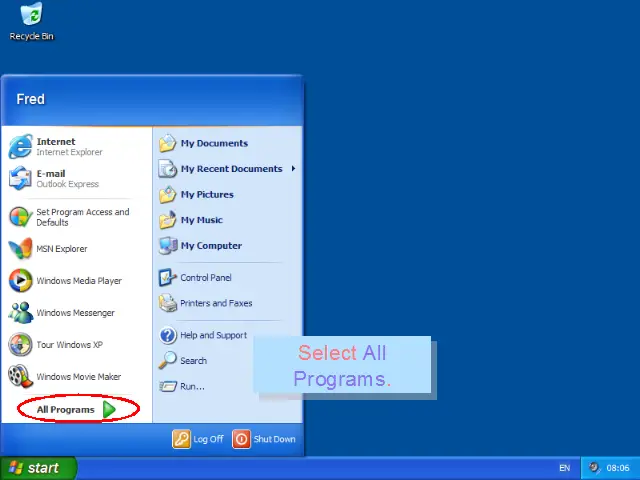Select the E-mail menu entry label

click(x=51, y=173)
